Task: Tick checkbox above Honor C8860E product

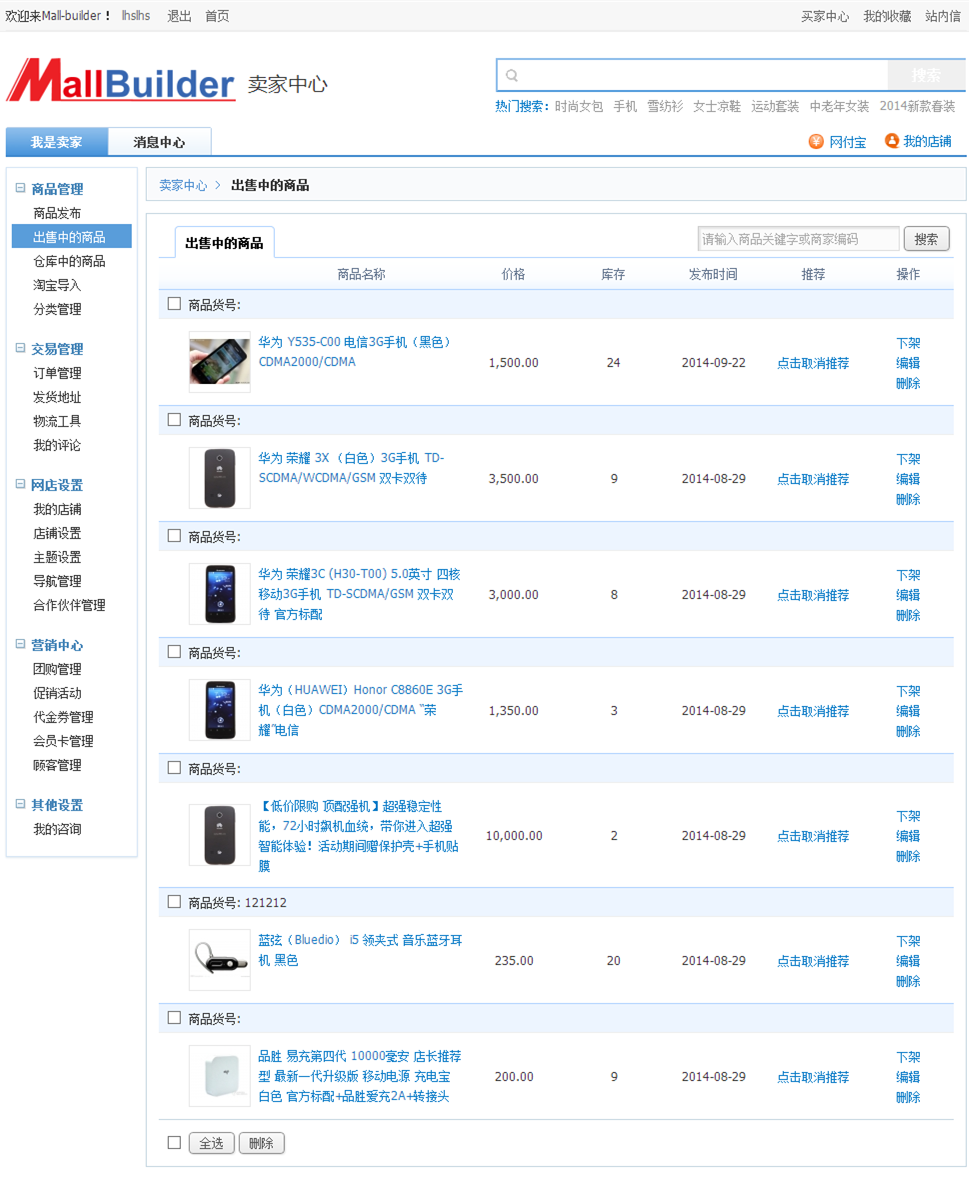Action: click(174, 652)
